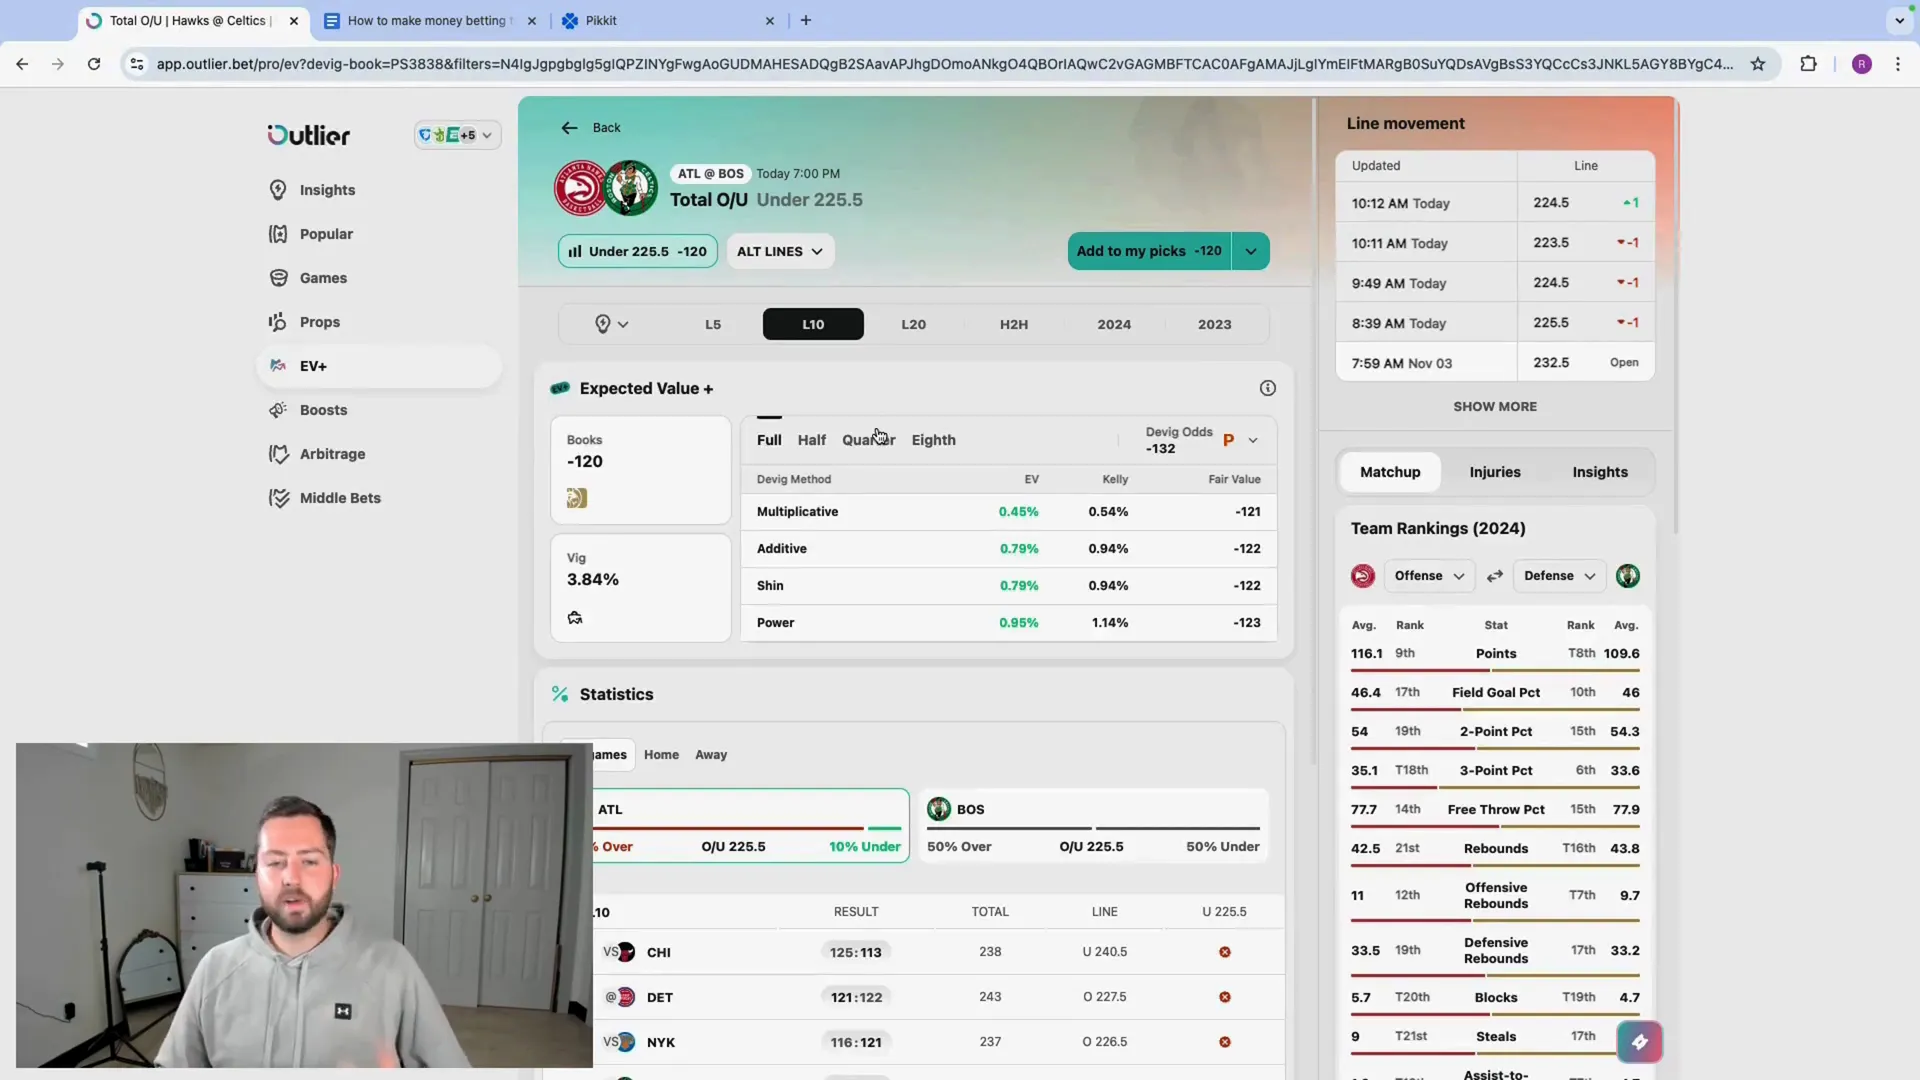Click the sportsbook logo under Books -120
Viewport: 1920px width, 1080px height.
[x=577, y=498]
